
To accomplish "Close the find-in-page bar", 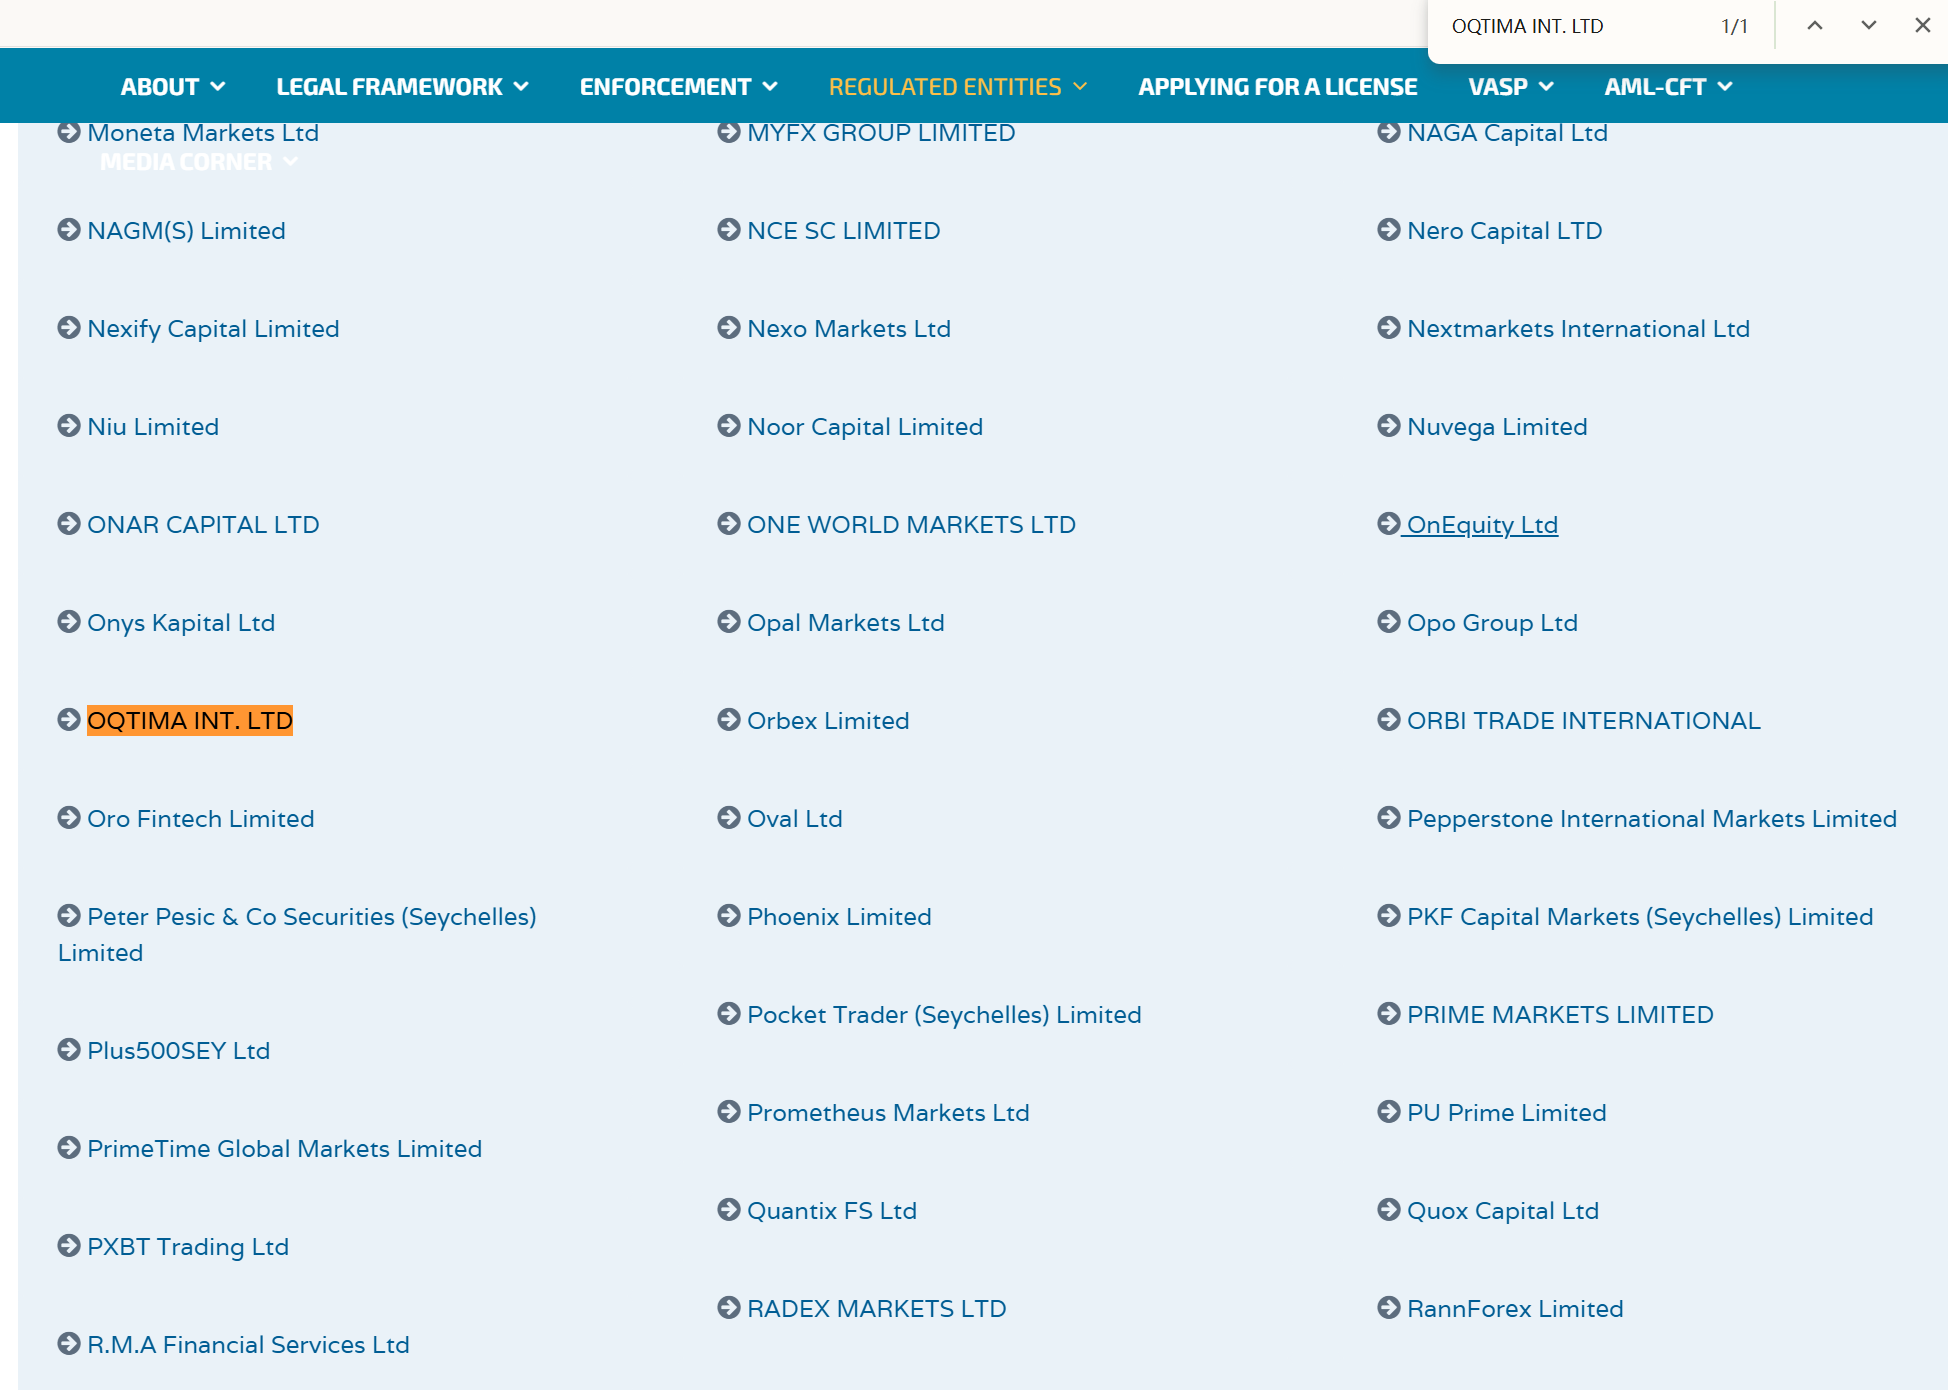I will (1923, 26).
